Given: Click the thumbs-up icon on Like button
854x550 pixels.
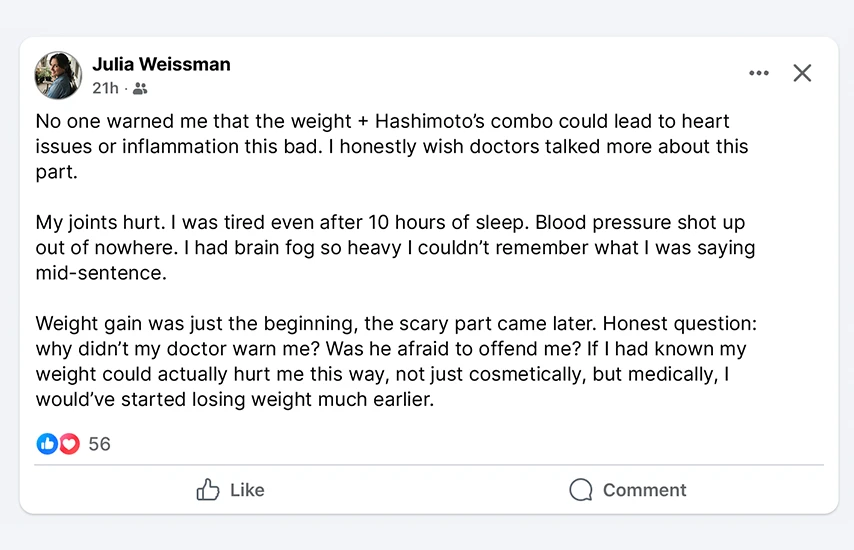Looking at the screenshot, I should pos(208,490).
